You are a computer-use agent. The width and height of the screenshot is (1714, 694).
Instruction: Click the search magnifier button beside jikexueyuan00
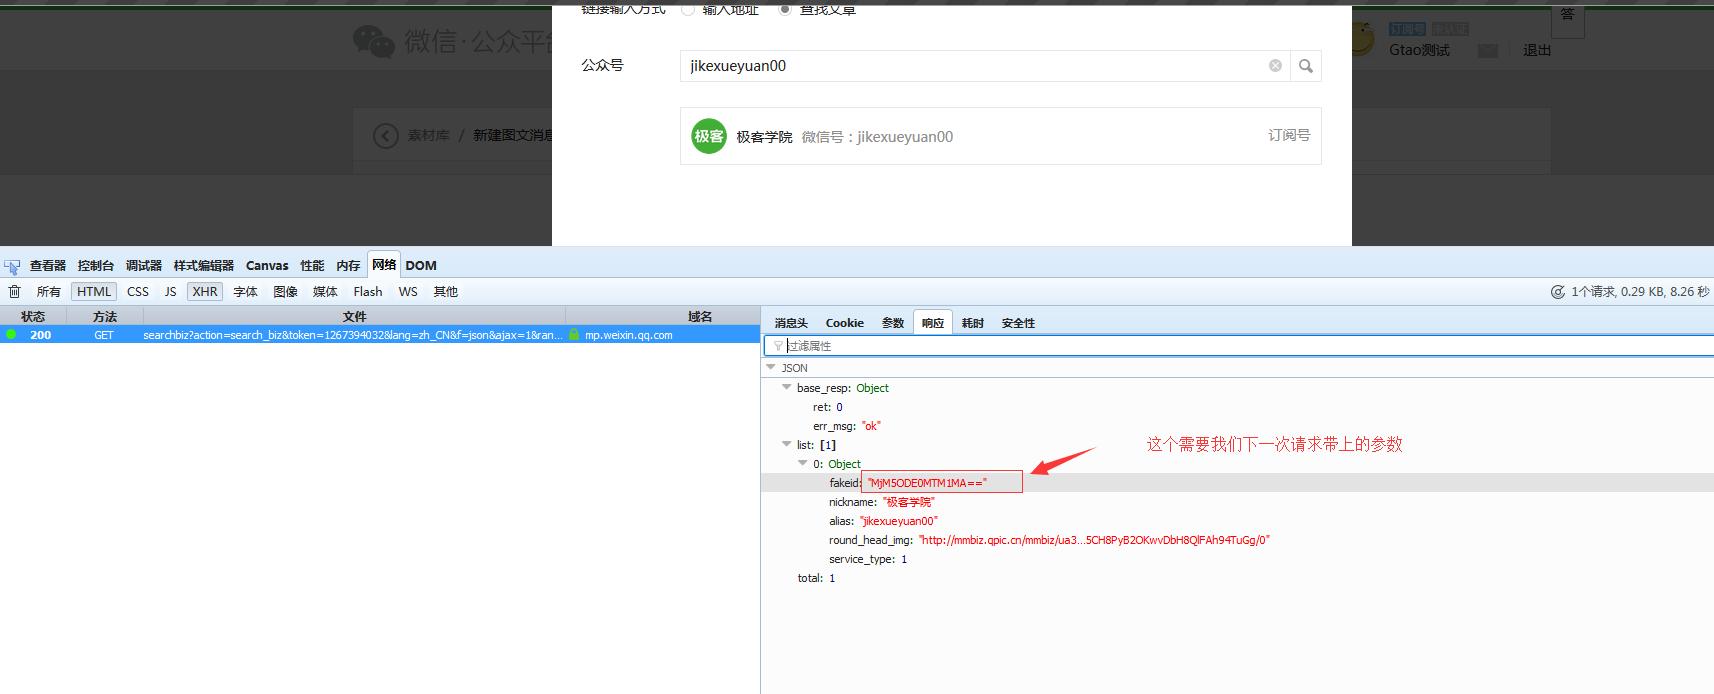[1305, 66]
